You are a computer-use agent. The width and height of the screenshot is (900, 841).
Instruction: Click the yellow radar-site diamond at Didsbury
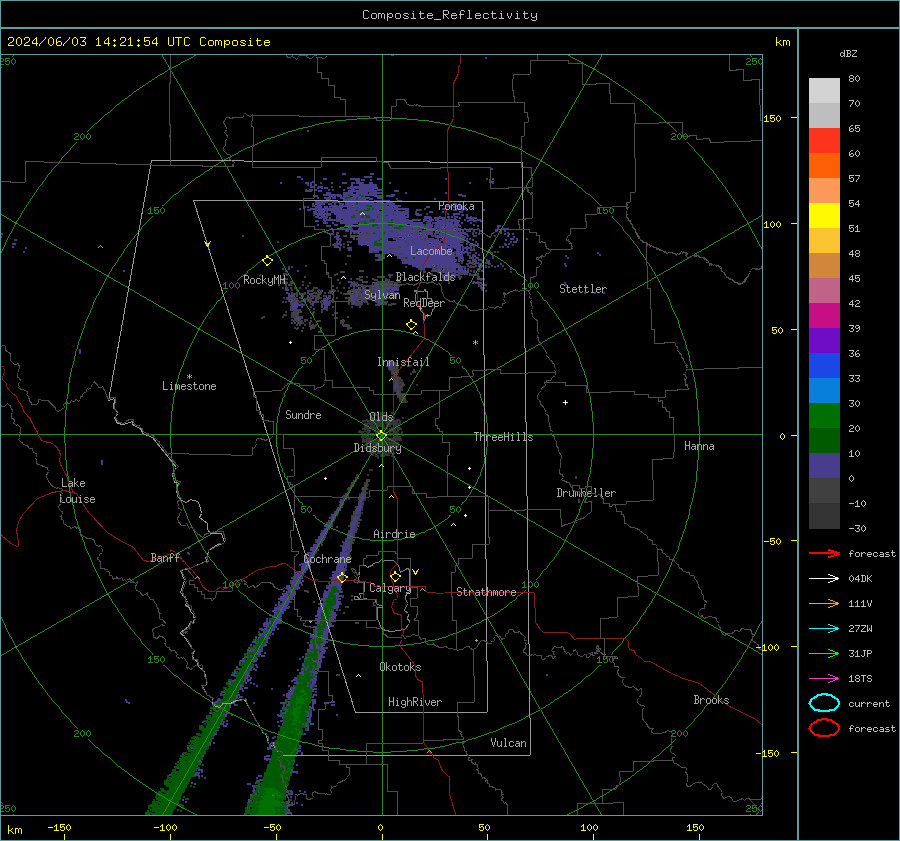[381, 436]
